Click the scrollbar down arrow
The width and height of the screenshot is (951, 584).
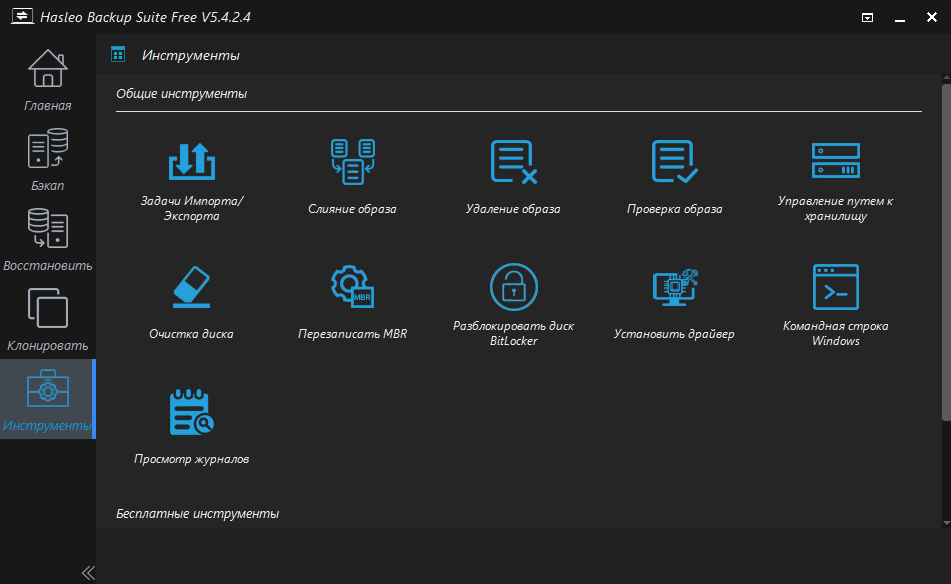pos(945,521)
